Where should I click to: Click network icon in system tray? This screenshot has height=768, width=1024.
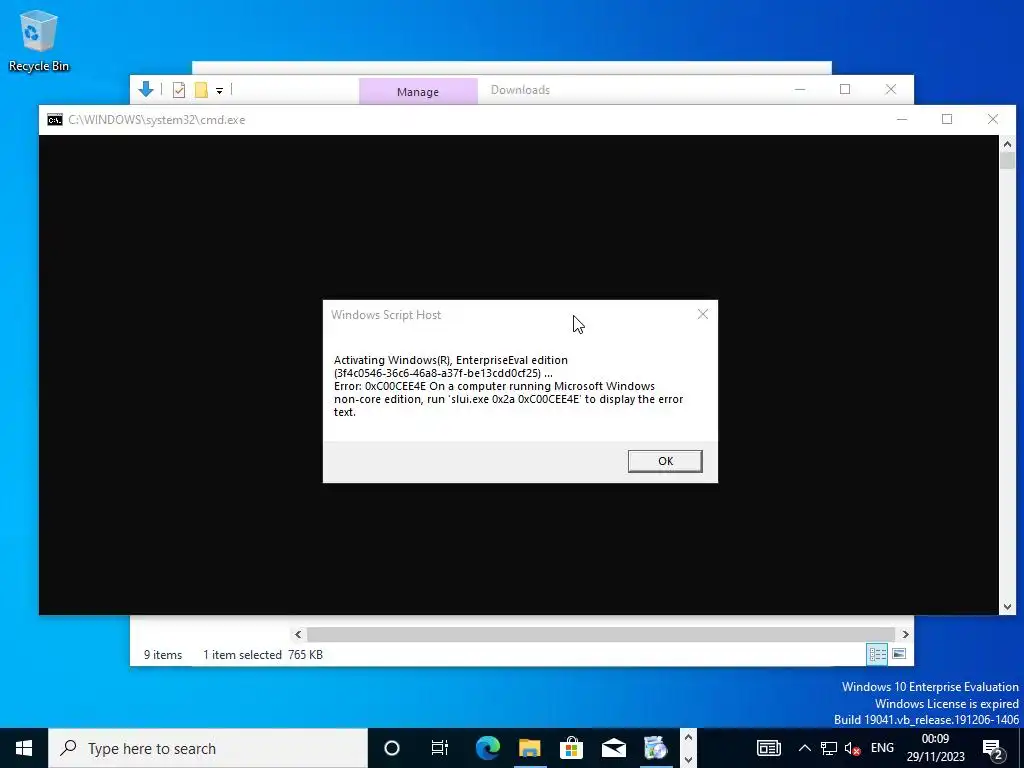click(x=829, y=748)
